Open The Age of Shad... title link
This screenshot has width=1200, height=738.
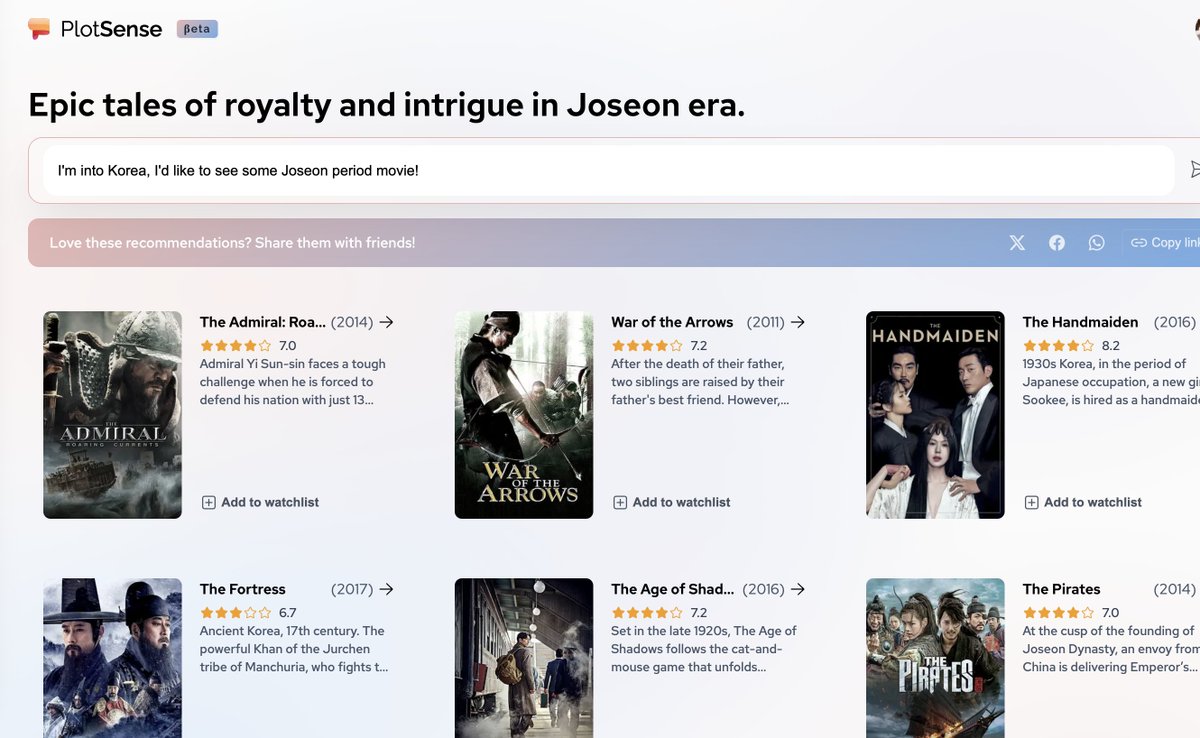(x=673, y=589)
